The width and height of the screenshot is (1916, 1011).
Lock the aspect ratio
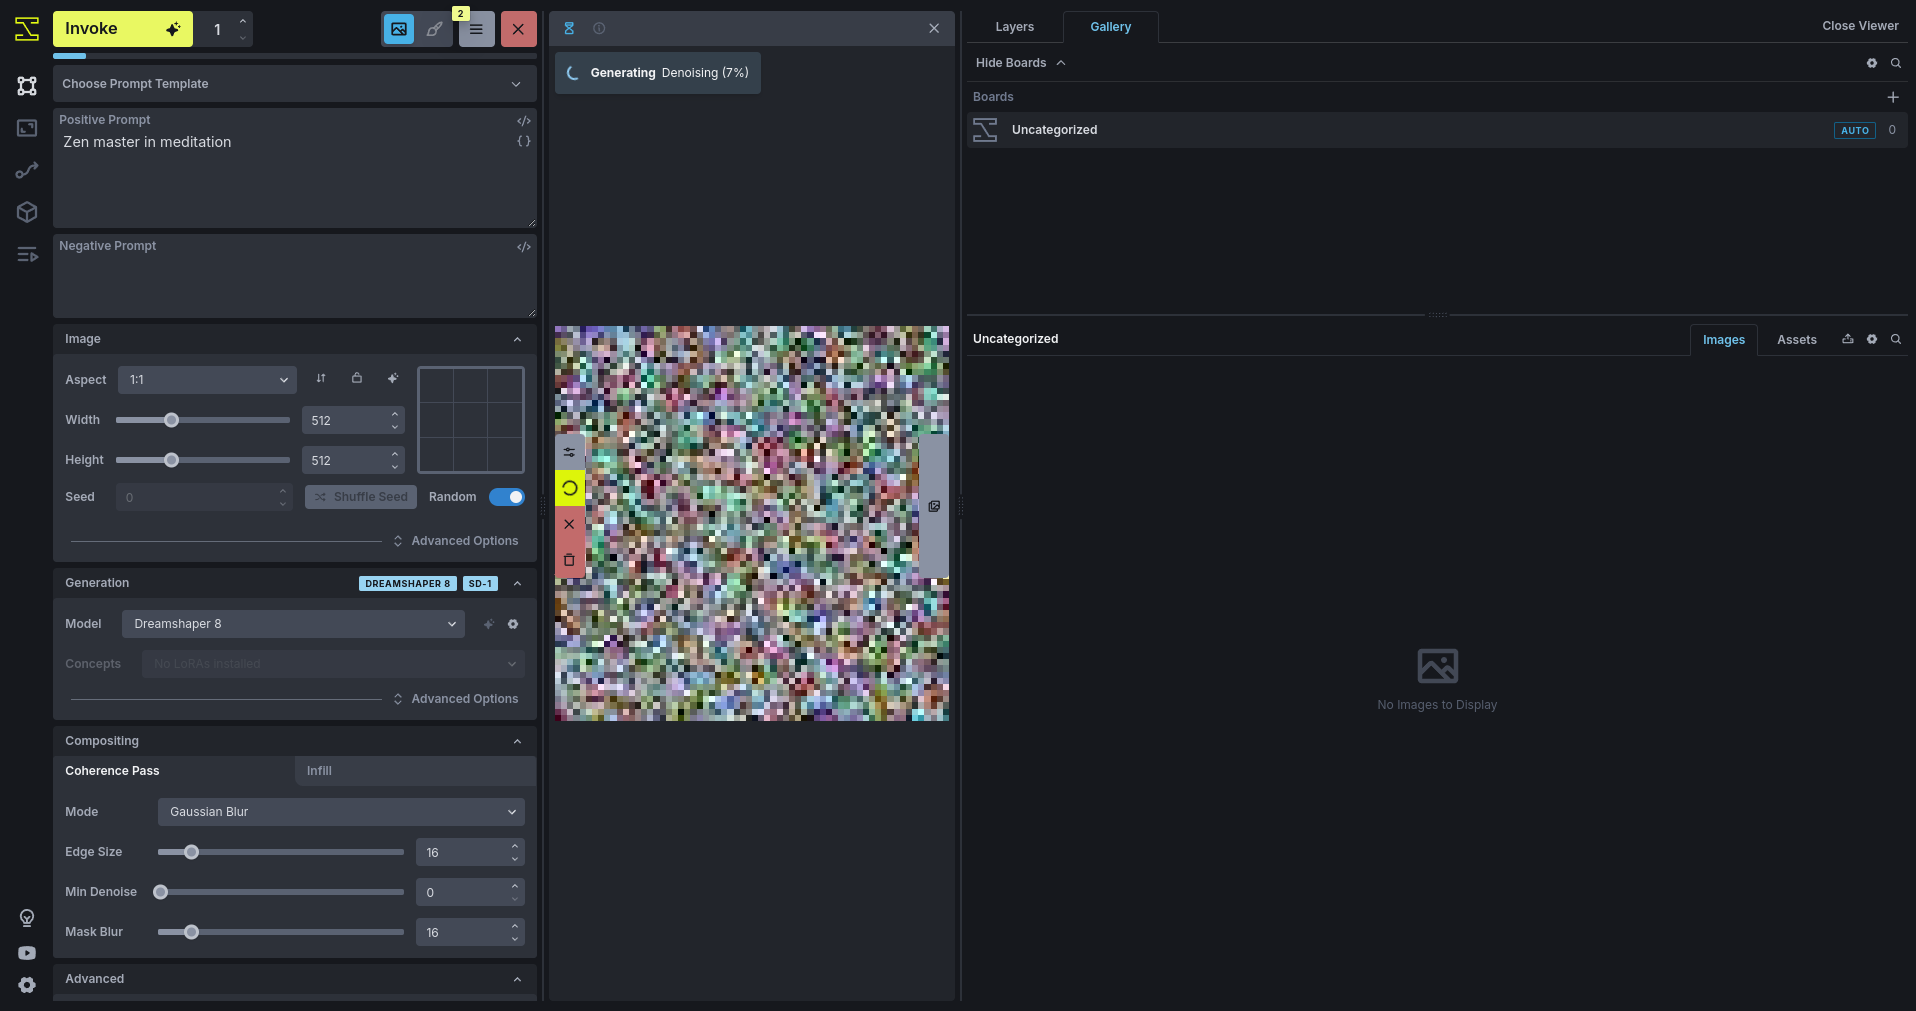[x=357, y=378]
